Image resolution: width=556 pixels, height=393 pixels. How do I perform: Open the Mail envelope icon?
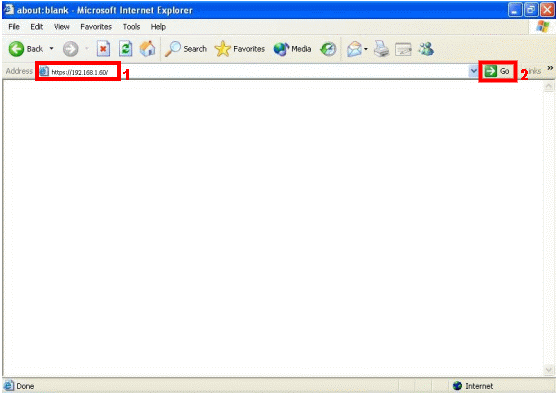[x=355, y=49]
